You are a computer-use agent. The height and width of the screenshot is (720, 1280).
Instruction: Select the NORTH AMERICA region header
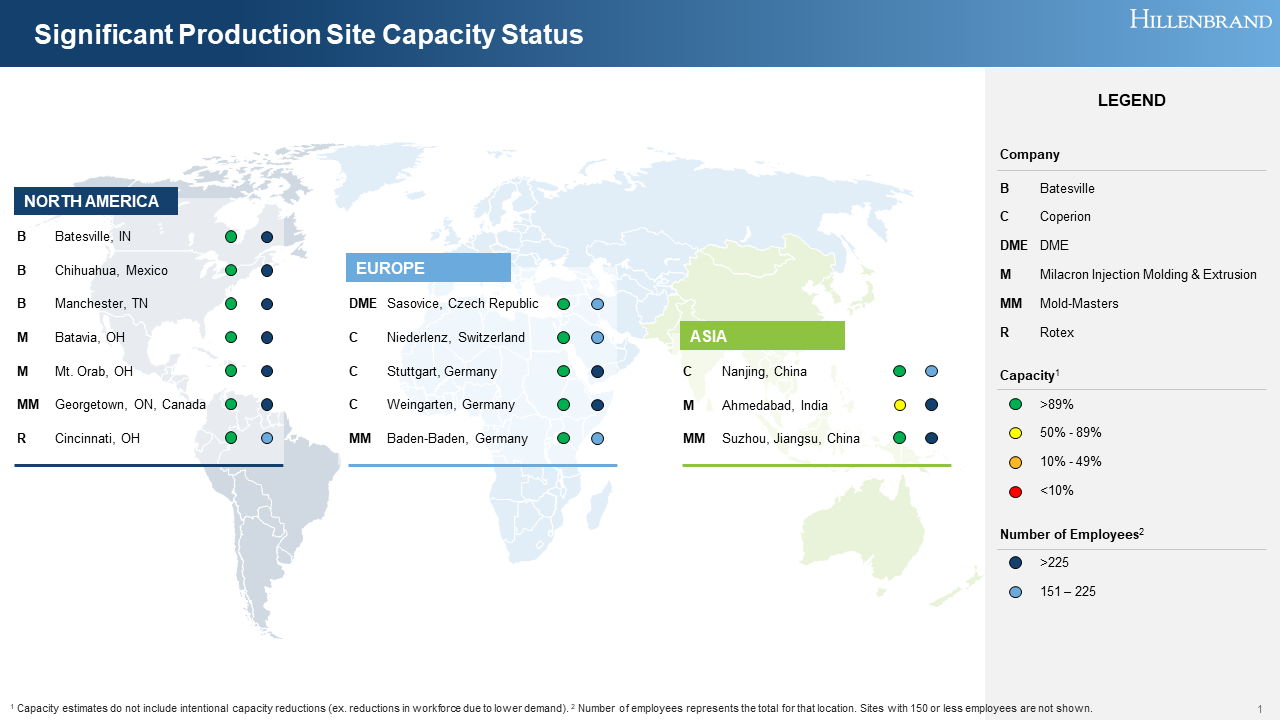pyautogui.click(x=96, y=201)
